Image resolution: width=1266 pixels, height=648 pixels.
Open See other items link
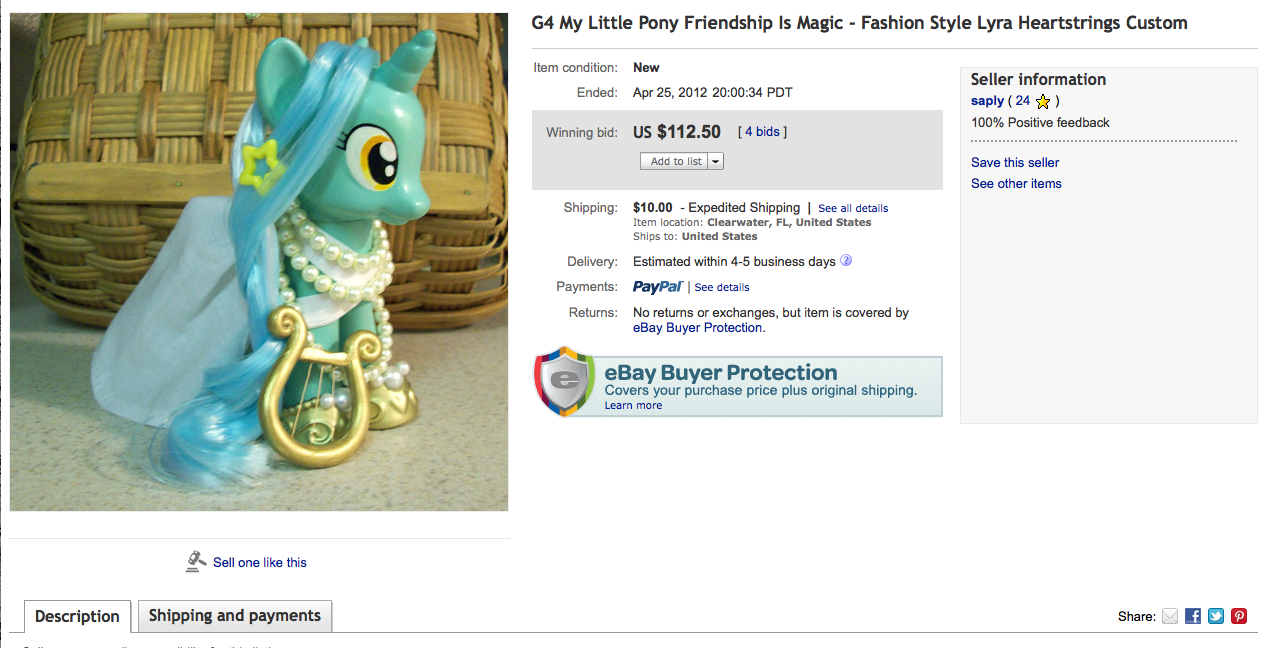click(1016, 183)
